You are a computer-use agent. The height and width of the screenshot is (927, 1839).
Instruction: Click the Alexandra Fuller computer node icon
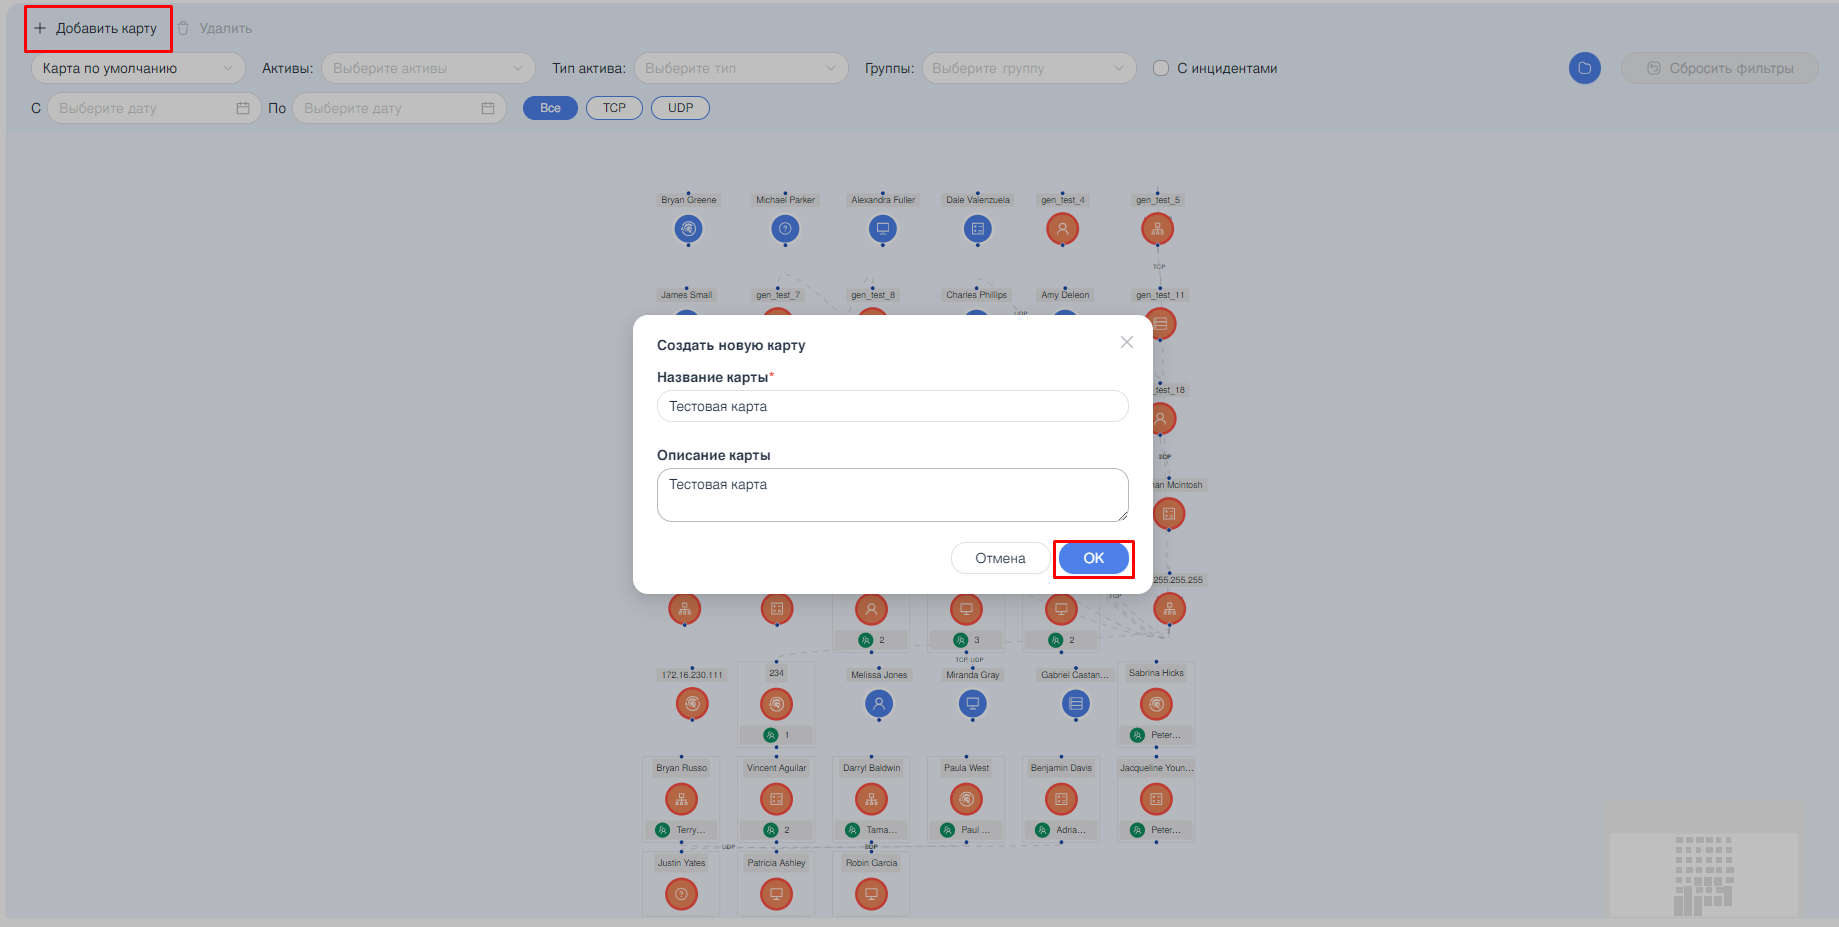[882, 229]
